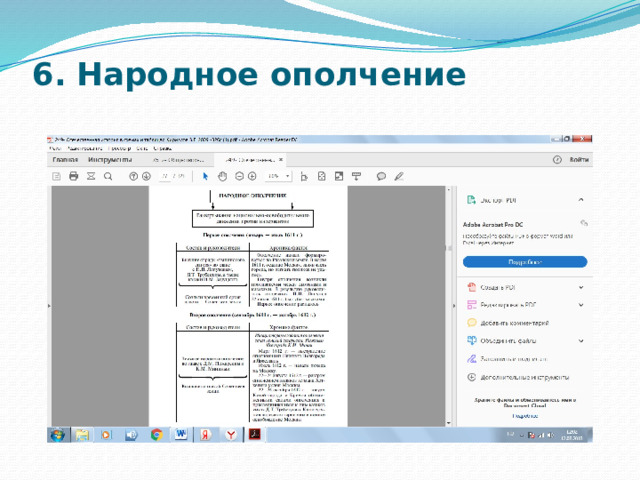Viewport: 640px width, 480px height.
Task: Click the document vertical scrollbar
Action: click(449, 306)
